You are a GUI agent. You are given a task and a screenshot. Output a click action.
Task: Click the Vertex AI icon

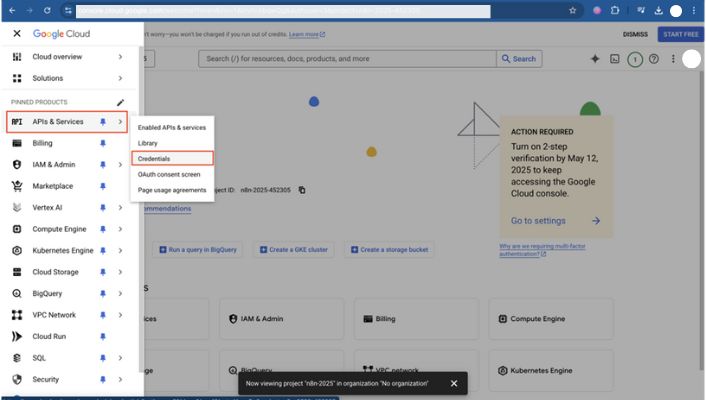pyautogui.click(x=17, y=208)
